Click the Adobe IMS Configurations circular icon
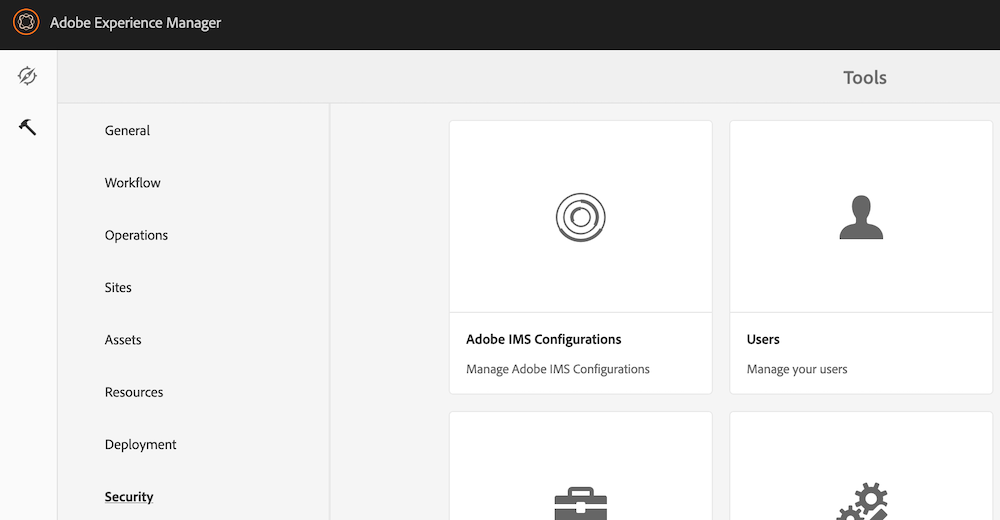 click(x=580, y=217)
